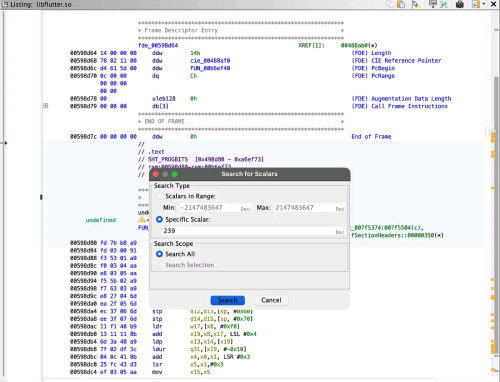Click the '* END OF FRAME' header text

[161, 121]
